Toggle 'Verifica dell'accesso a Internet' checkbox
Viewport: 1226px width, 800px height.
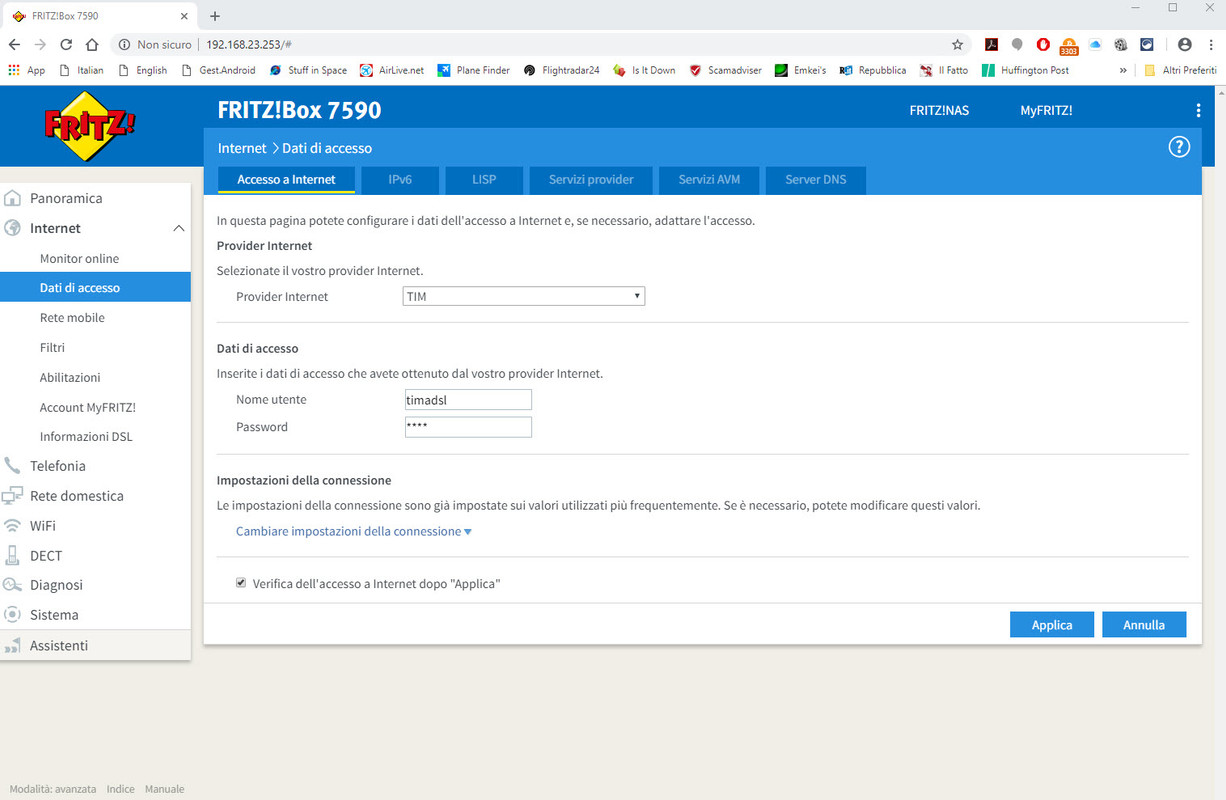click(x=241, y=583)
